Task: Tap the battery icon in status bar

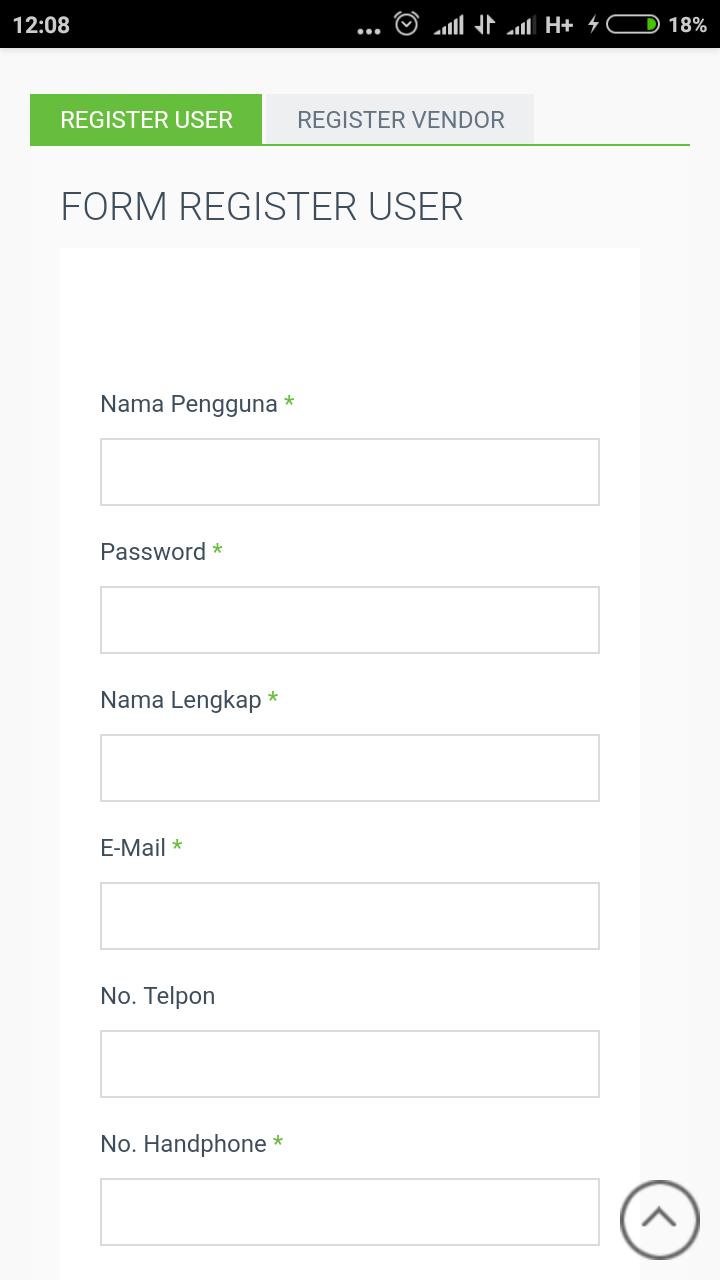Action: [x=632, y=25]
